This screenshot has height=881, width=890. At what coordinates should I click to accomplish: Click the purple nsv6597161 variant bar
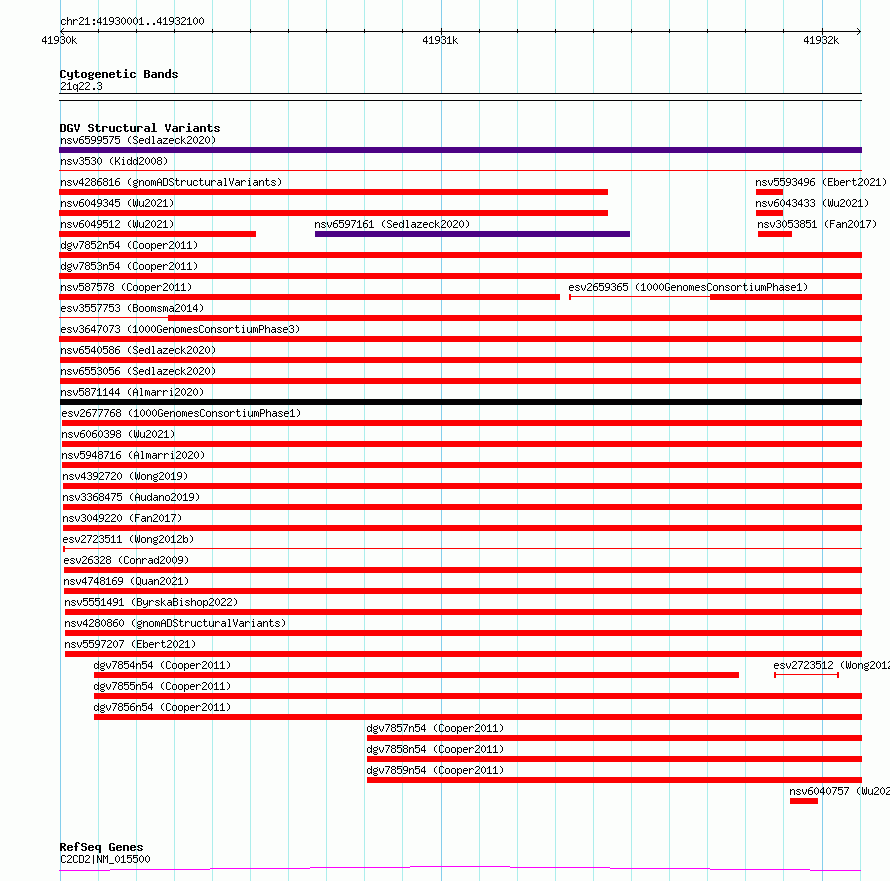tap(472, 234)
